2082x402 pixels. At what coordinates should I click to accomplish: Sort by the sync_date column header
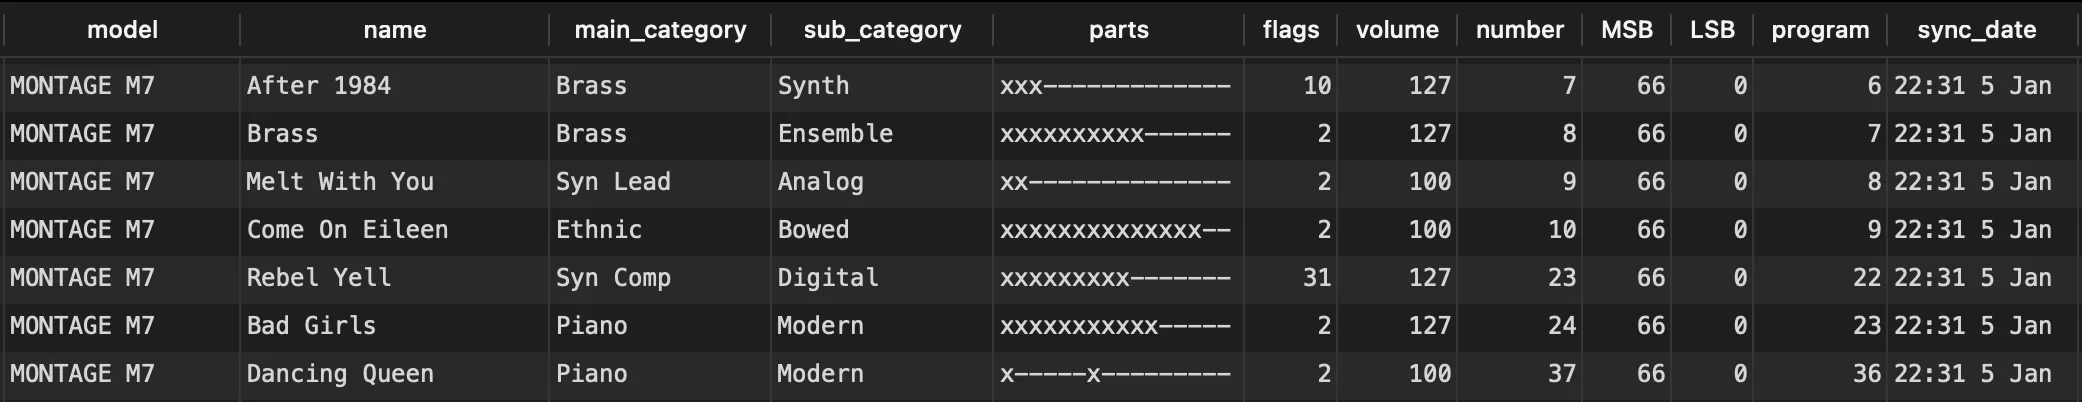[x=1976, y=30]
